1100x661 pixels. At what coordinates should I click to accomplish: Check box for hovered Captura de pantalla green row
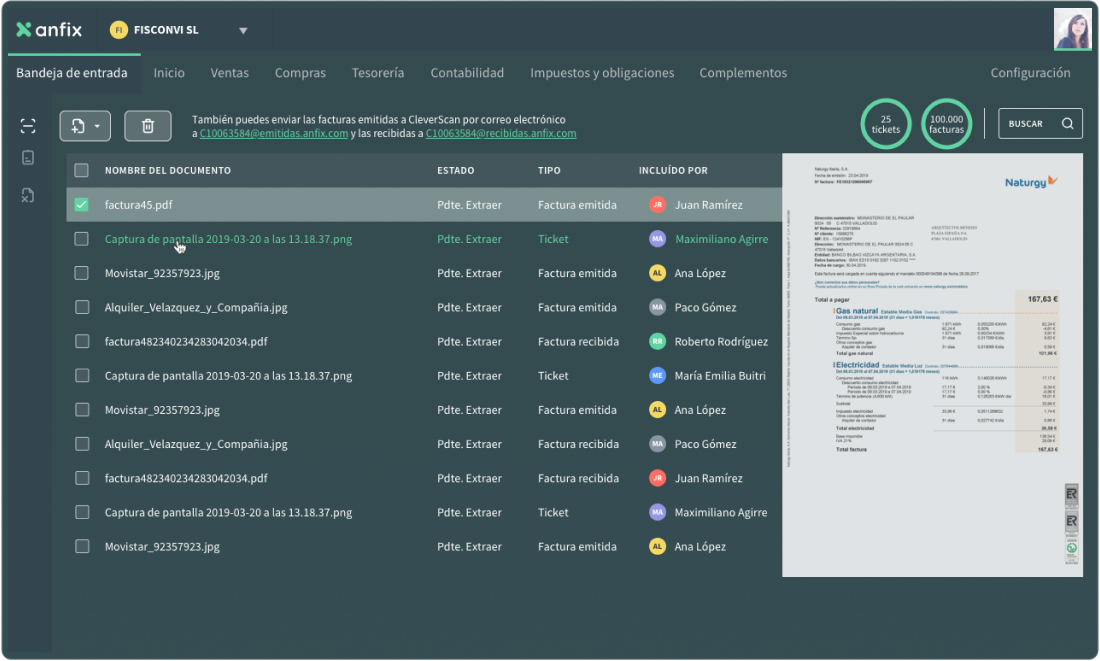[81, 239]
